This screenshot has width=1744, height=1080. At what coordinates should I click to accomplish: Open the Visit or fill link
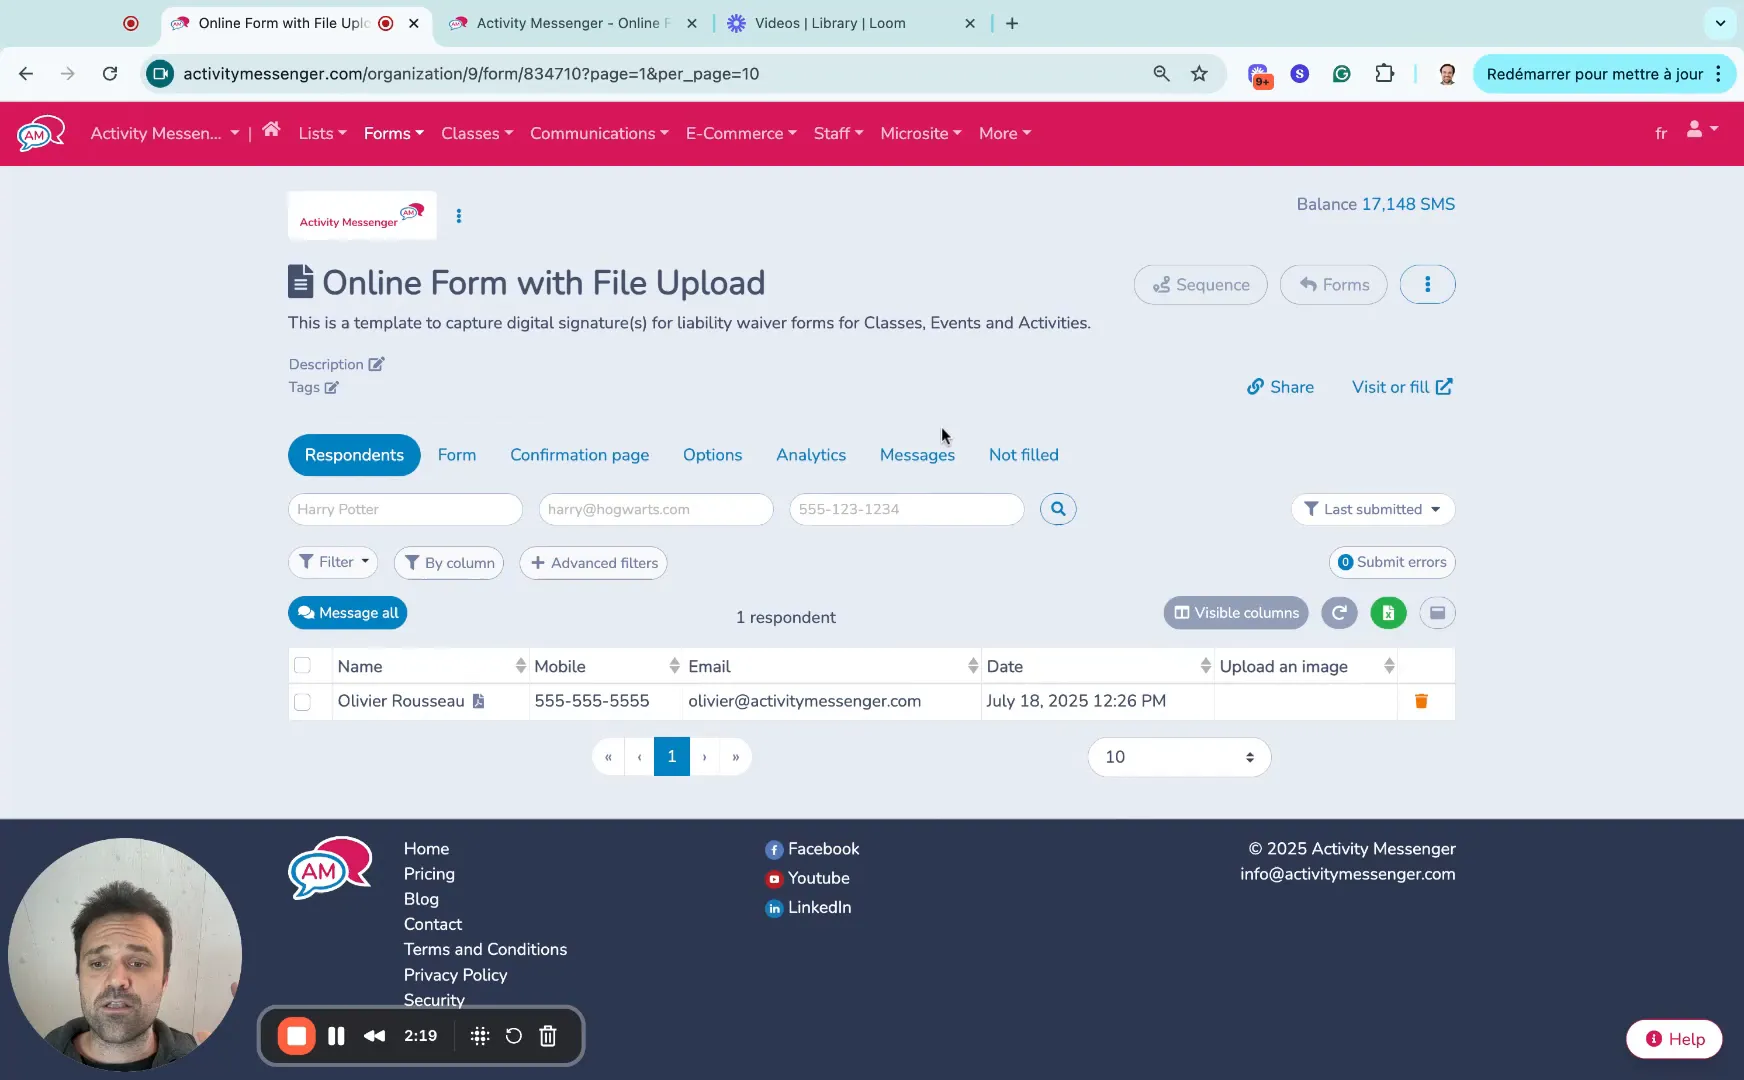pyautogui.click(x=1401, y=387)
